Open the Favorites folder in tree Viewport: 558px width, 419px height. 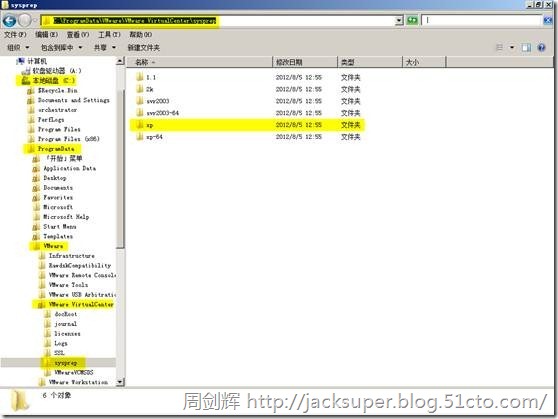click(58, 197)
